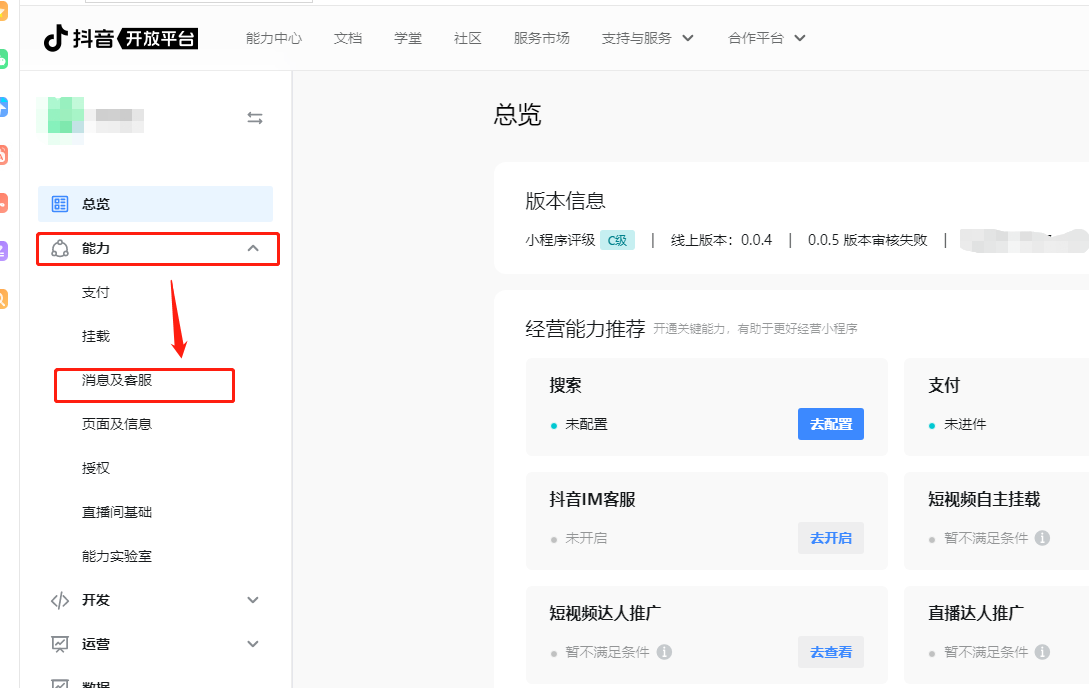Select 支付 under 能力 sidebar
Viewport: 1089px width, 688px height.
pyautogui.click(x=96, y=292)
